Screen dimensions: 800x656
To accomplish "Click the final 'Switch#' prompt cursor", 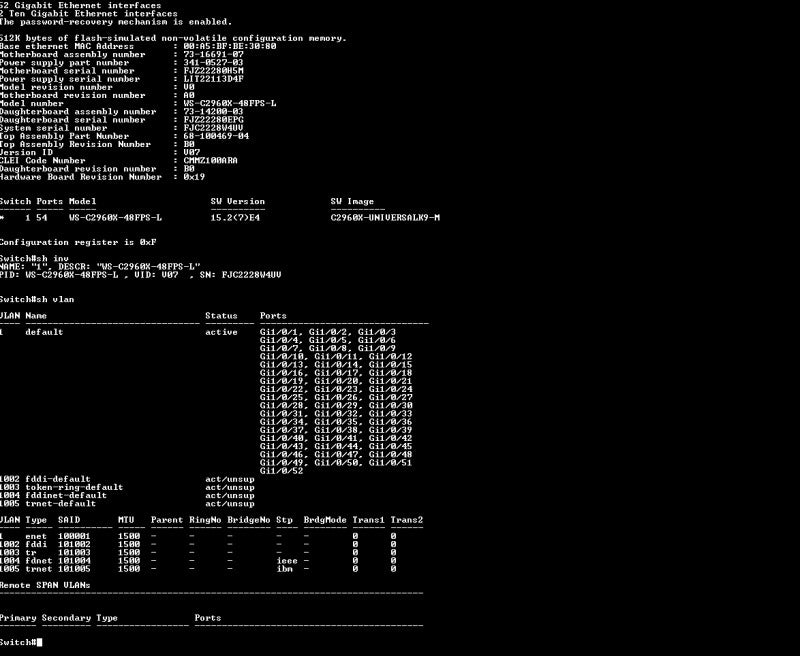I will pos(39,642).
